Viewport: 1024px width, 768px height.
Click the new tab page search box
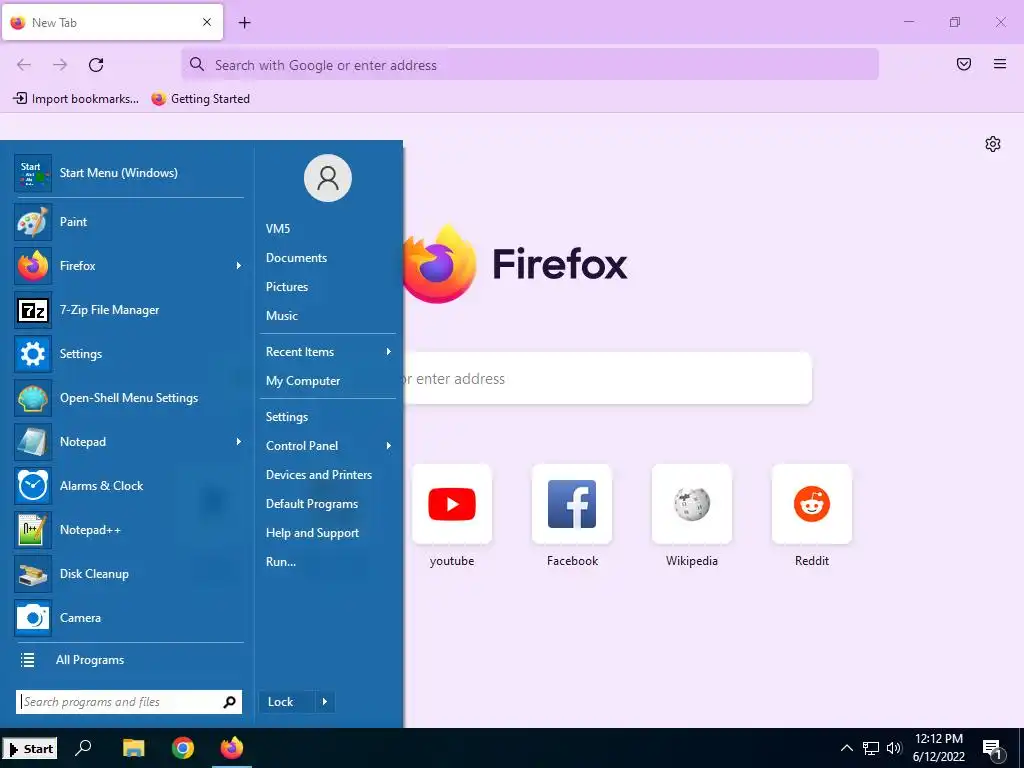pyautogui.click(x=607, y=379)
